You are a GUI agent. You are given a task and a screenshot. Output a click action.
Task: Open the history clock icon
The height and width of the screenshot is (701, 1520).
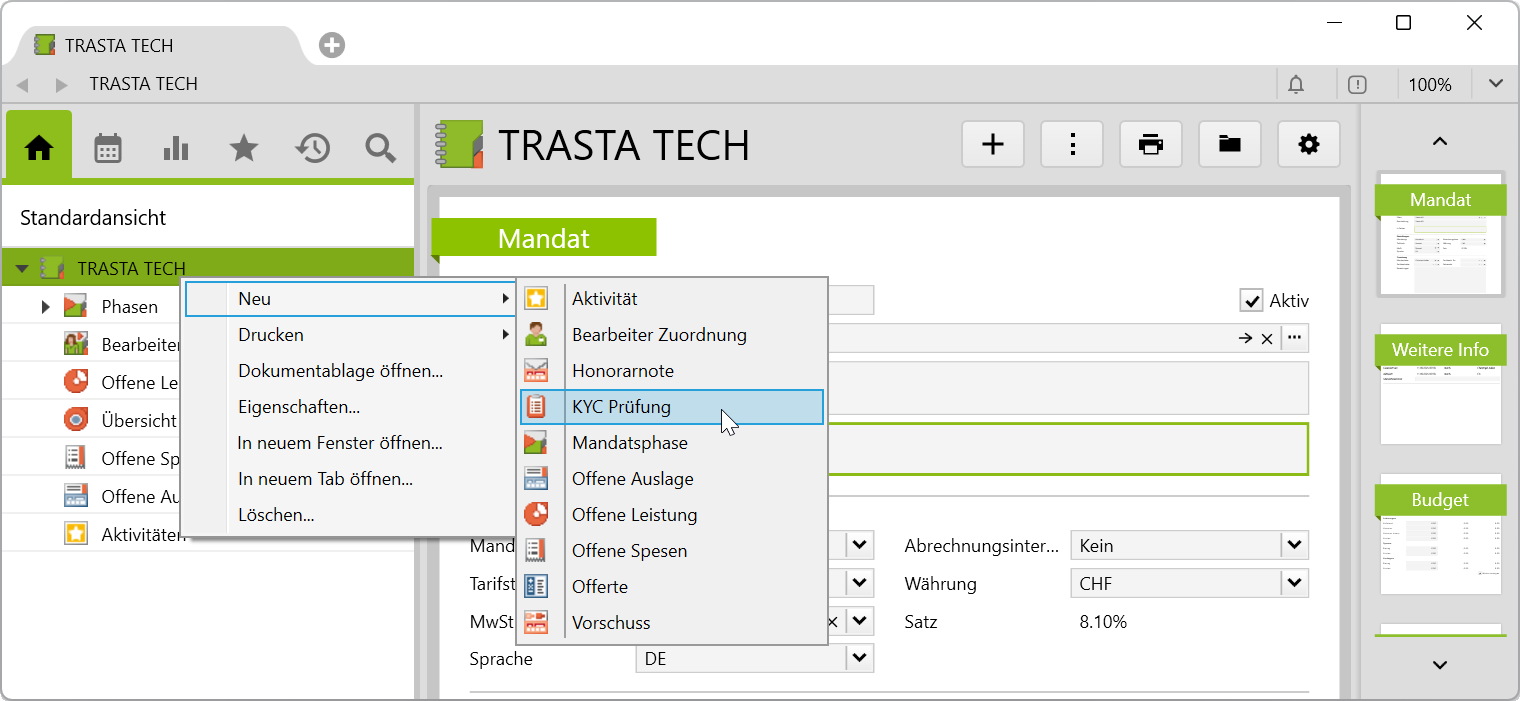pos(312,148)
